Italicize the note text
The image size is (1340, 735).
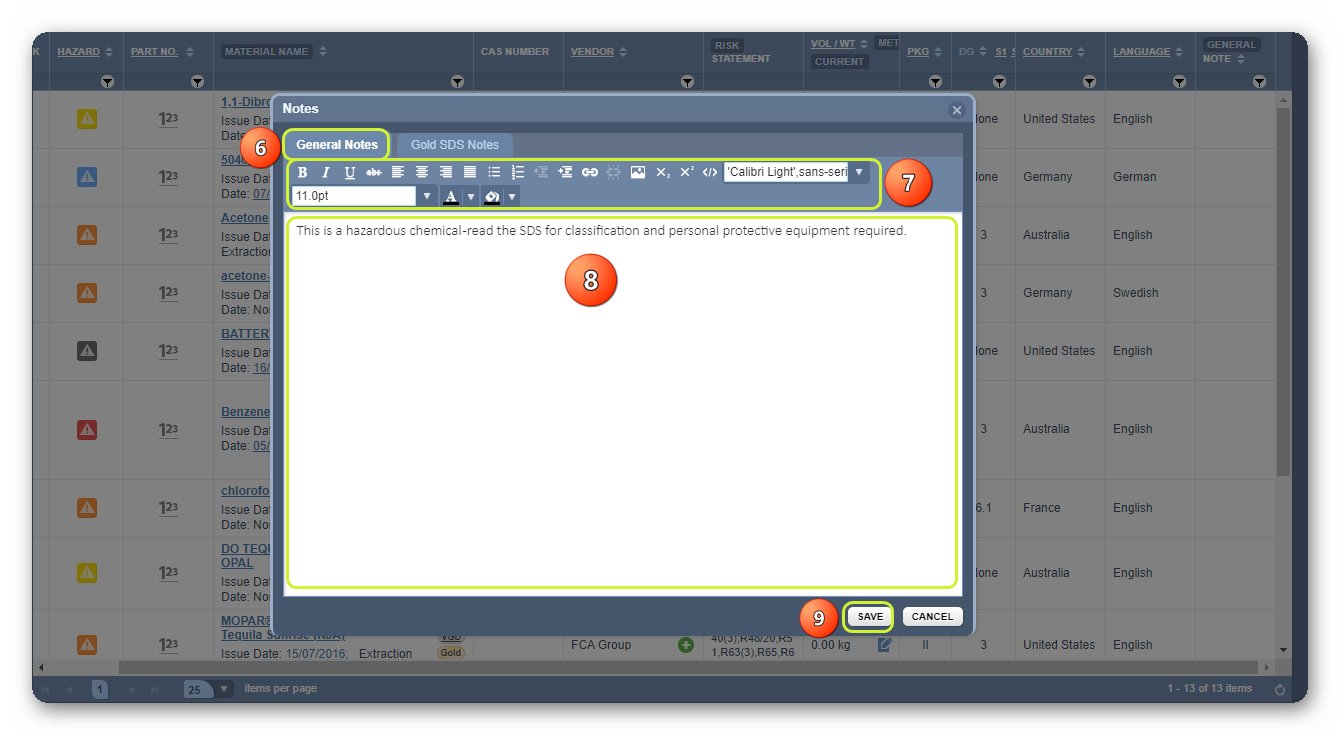(325, 171)
